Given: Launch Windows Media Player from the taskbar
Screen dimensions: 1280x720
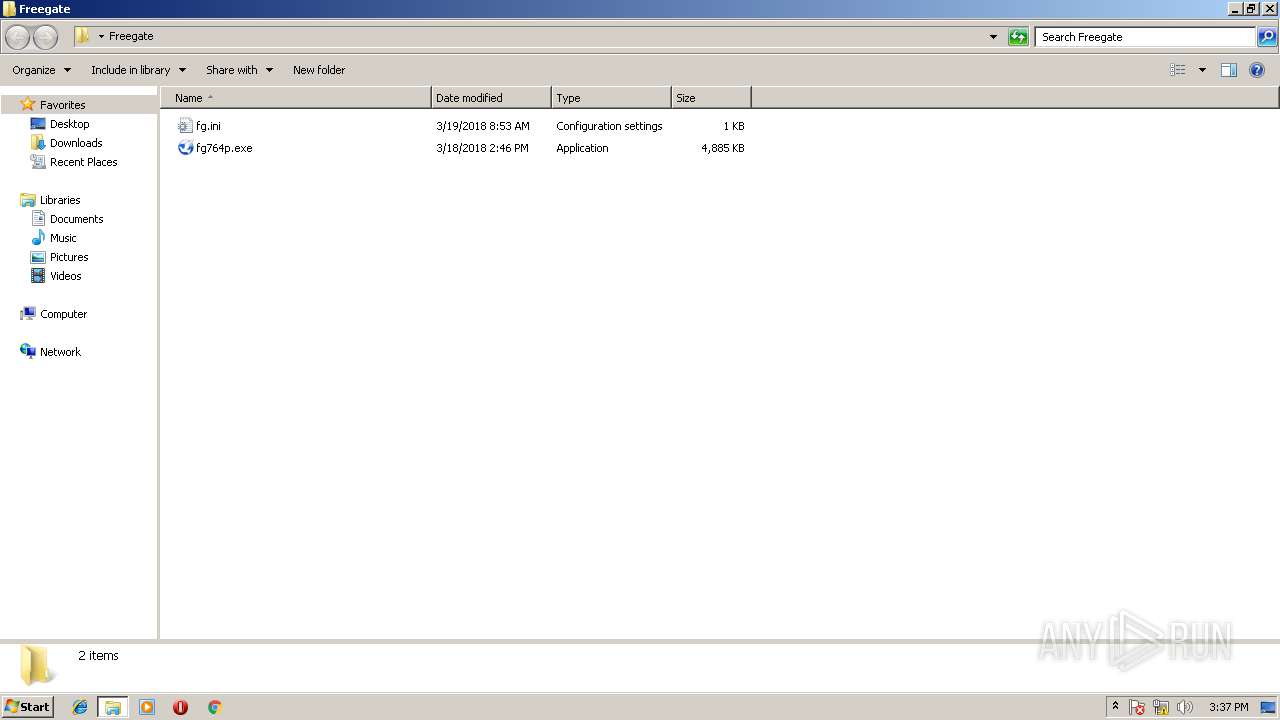Looking at the screenshot, I should click(x=147, y=707).
